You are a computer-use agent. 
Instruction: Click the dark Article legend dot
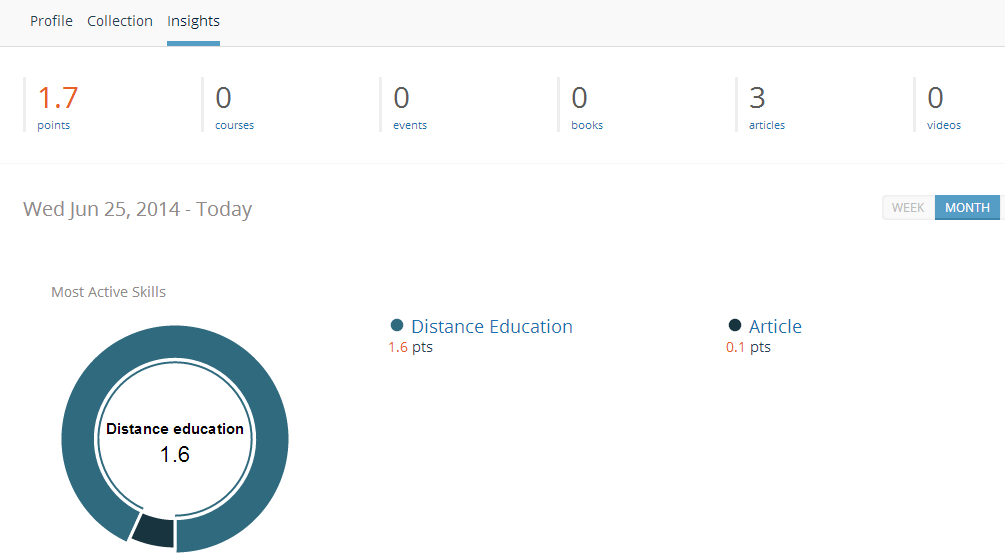point(735,326)
